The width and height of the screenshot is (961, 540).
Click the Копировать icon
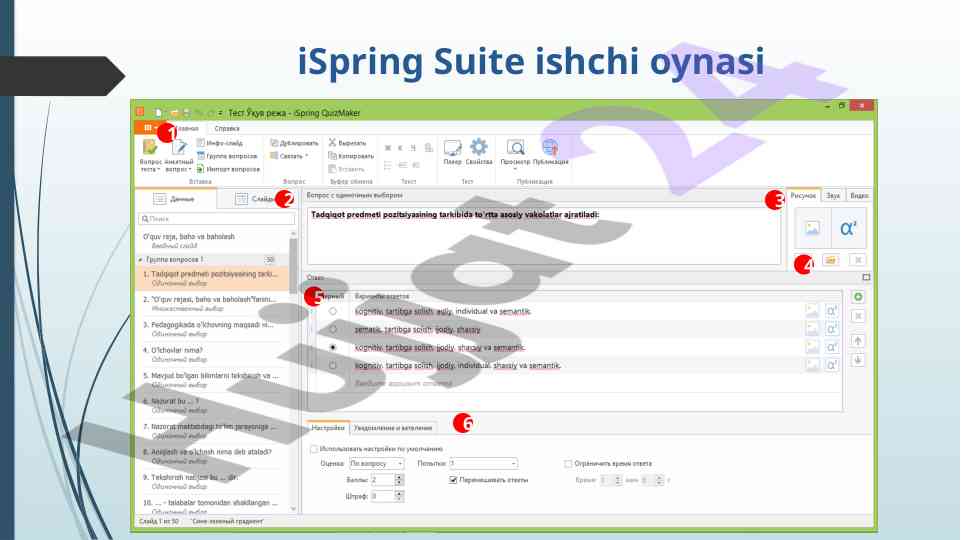click(332, 156)
